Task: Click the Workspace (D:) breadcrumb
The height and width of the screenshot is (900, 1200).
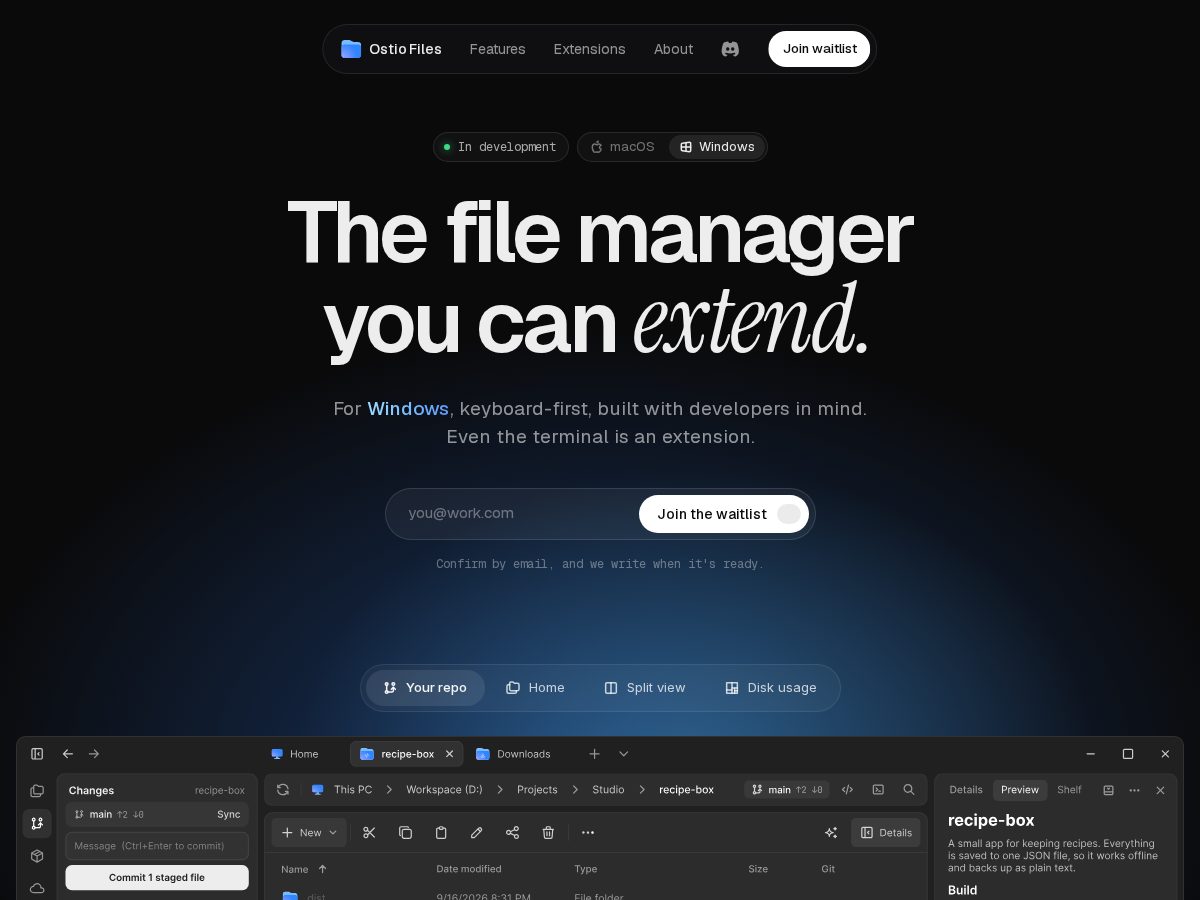Action: tap(444, 790)
